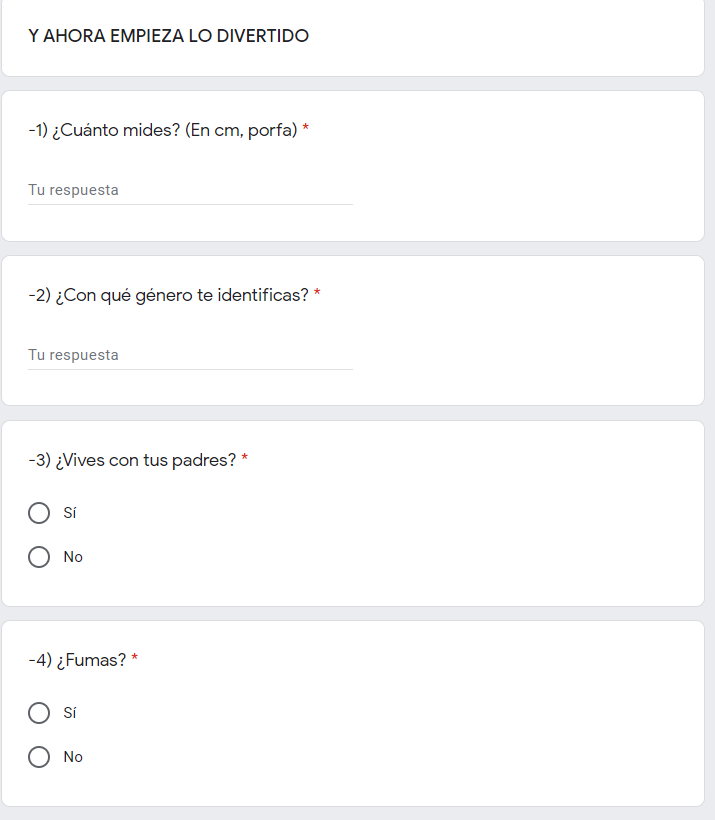
Task: Click the Sí text label under ¿Fumas?
Action: click(70, 713)
